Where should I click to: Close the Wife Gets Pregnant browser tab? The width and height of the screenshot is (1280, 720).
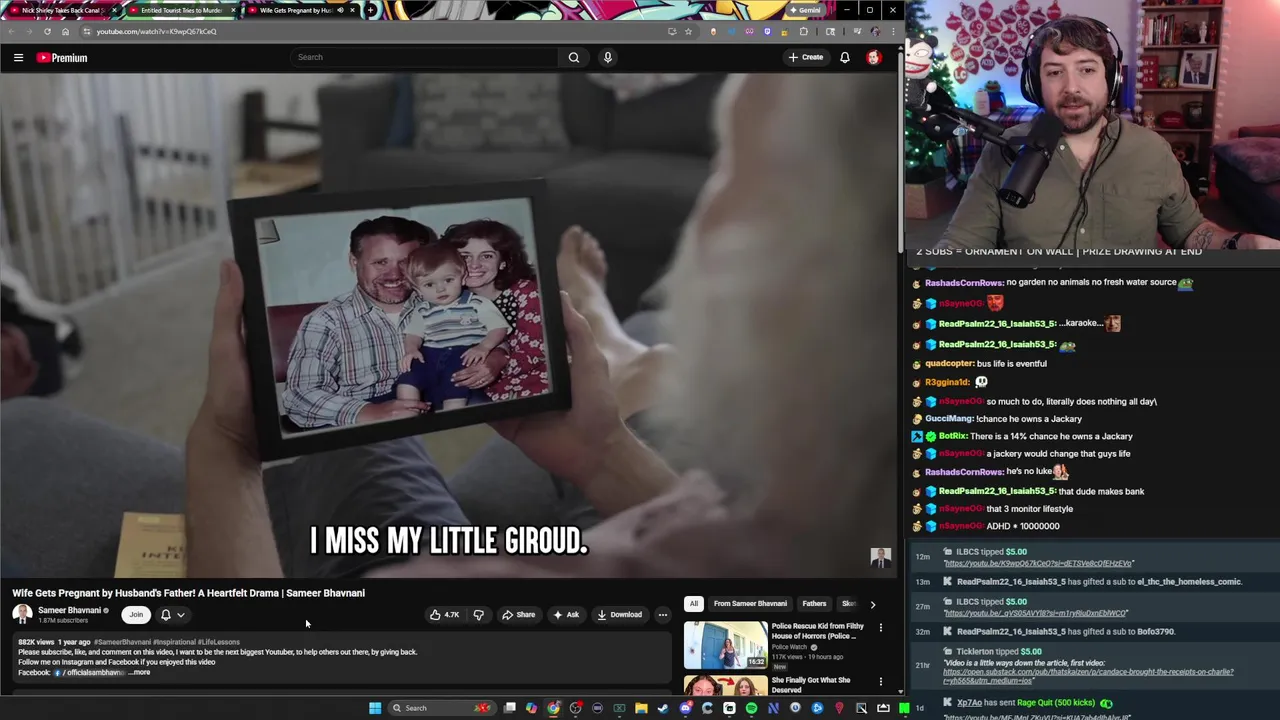click(352, 10)
